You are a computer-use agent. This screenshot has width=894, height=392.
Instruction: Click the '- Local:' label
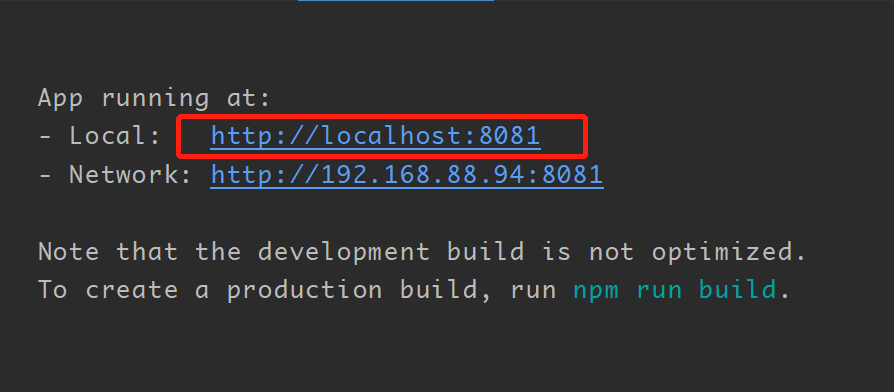pos(100,136)
